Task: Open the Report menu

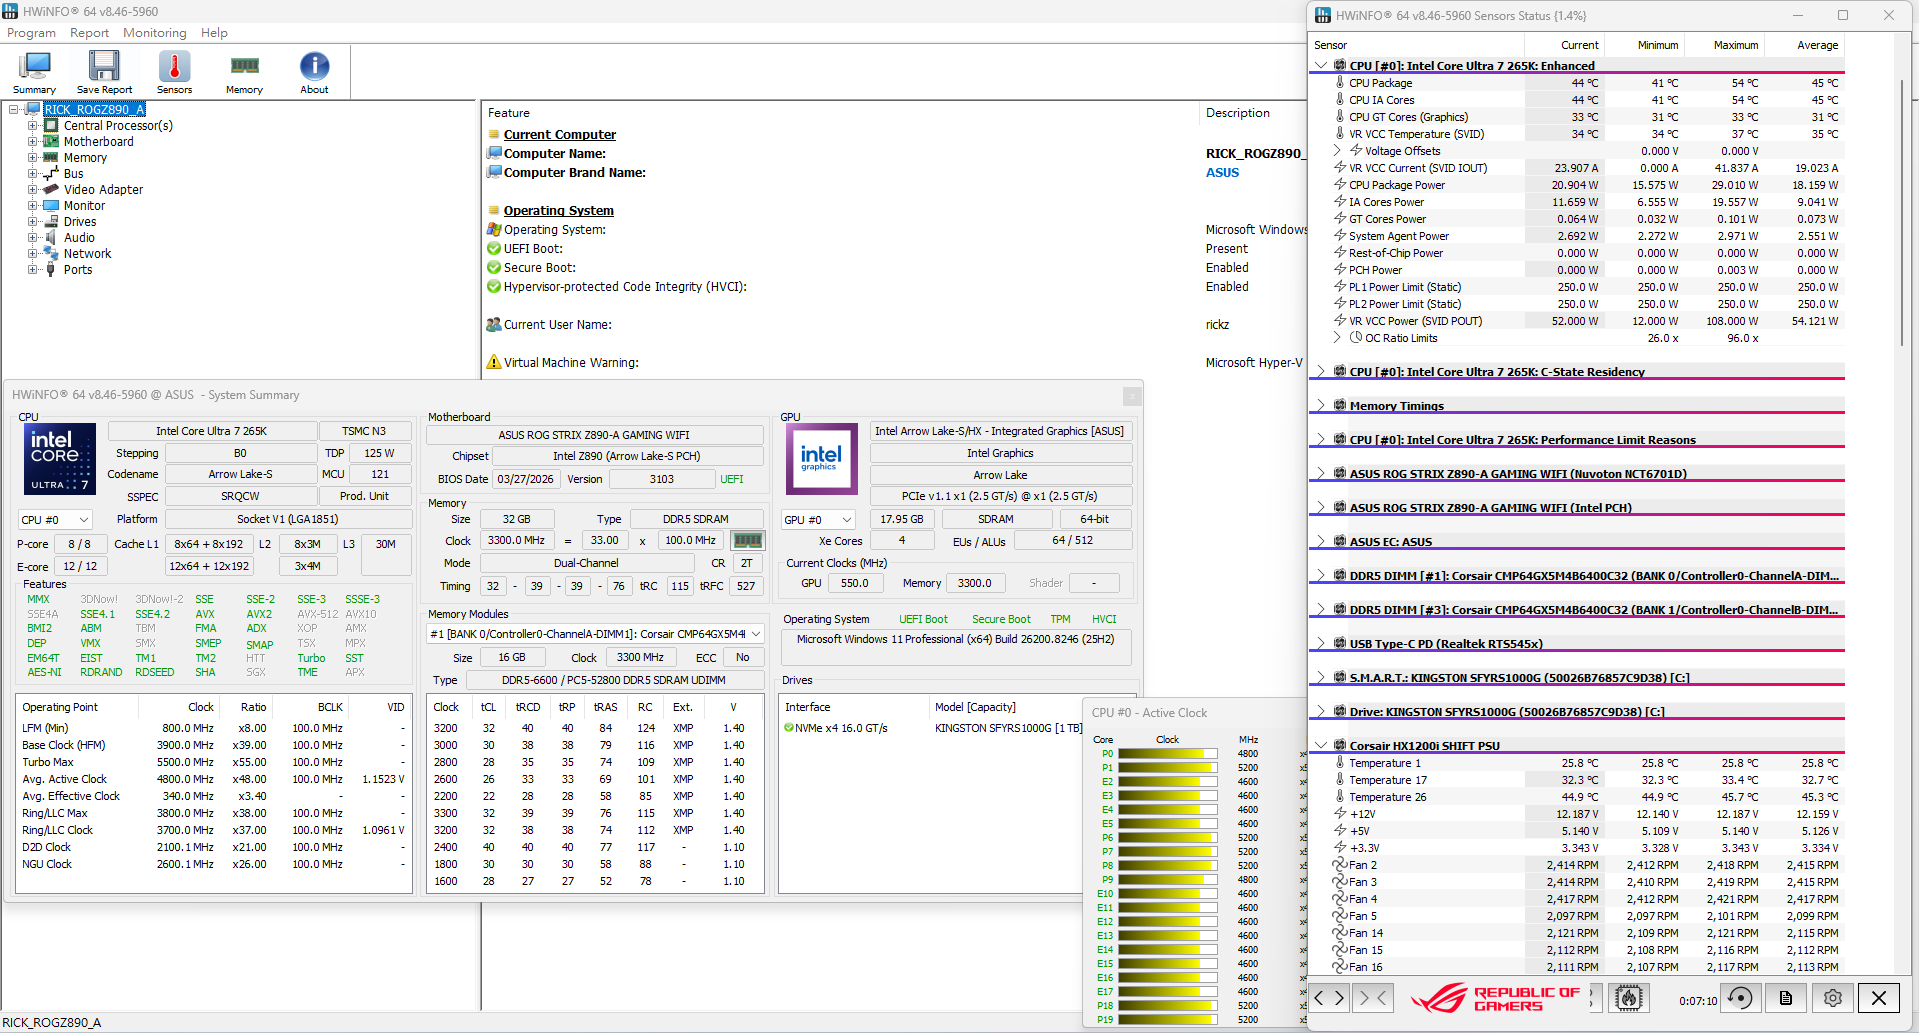Action: [90, 33]
